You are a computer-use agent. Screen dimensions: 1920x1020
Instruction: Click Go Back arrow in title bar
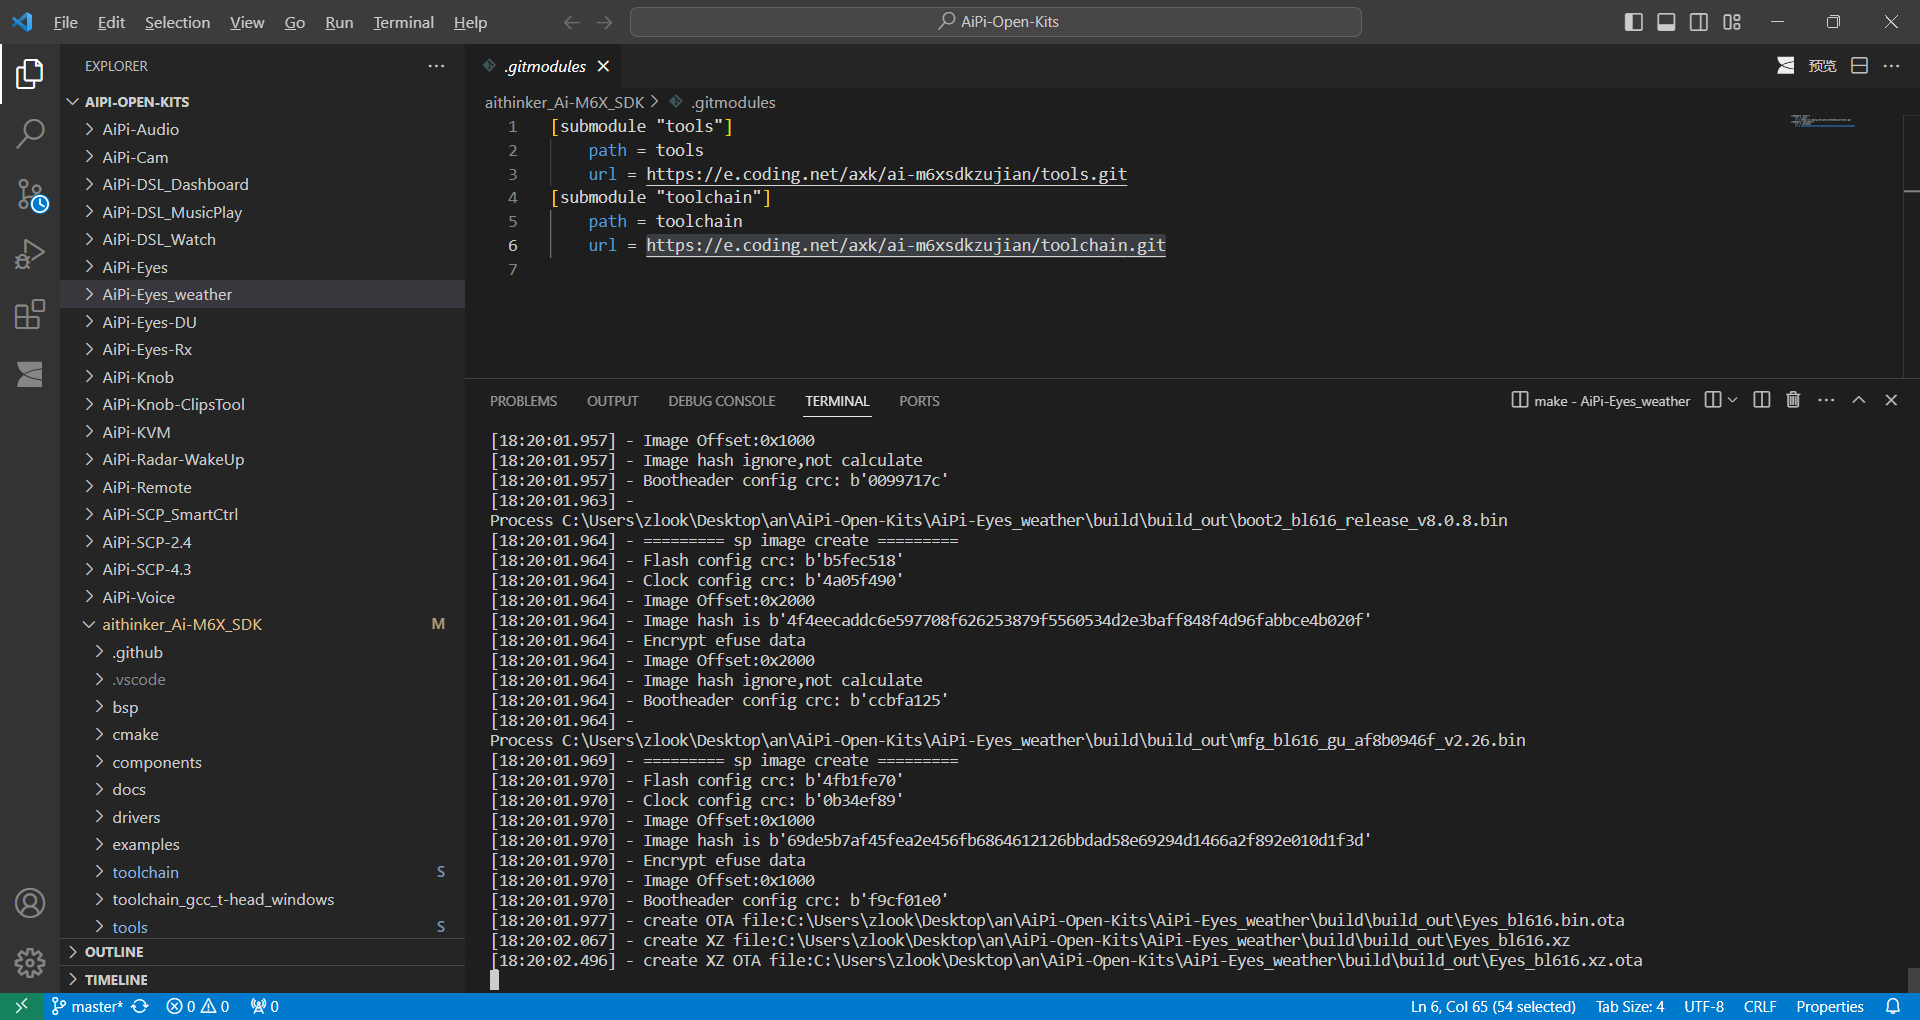pos(571,22)
